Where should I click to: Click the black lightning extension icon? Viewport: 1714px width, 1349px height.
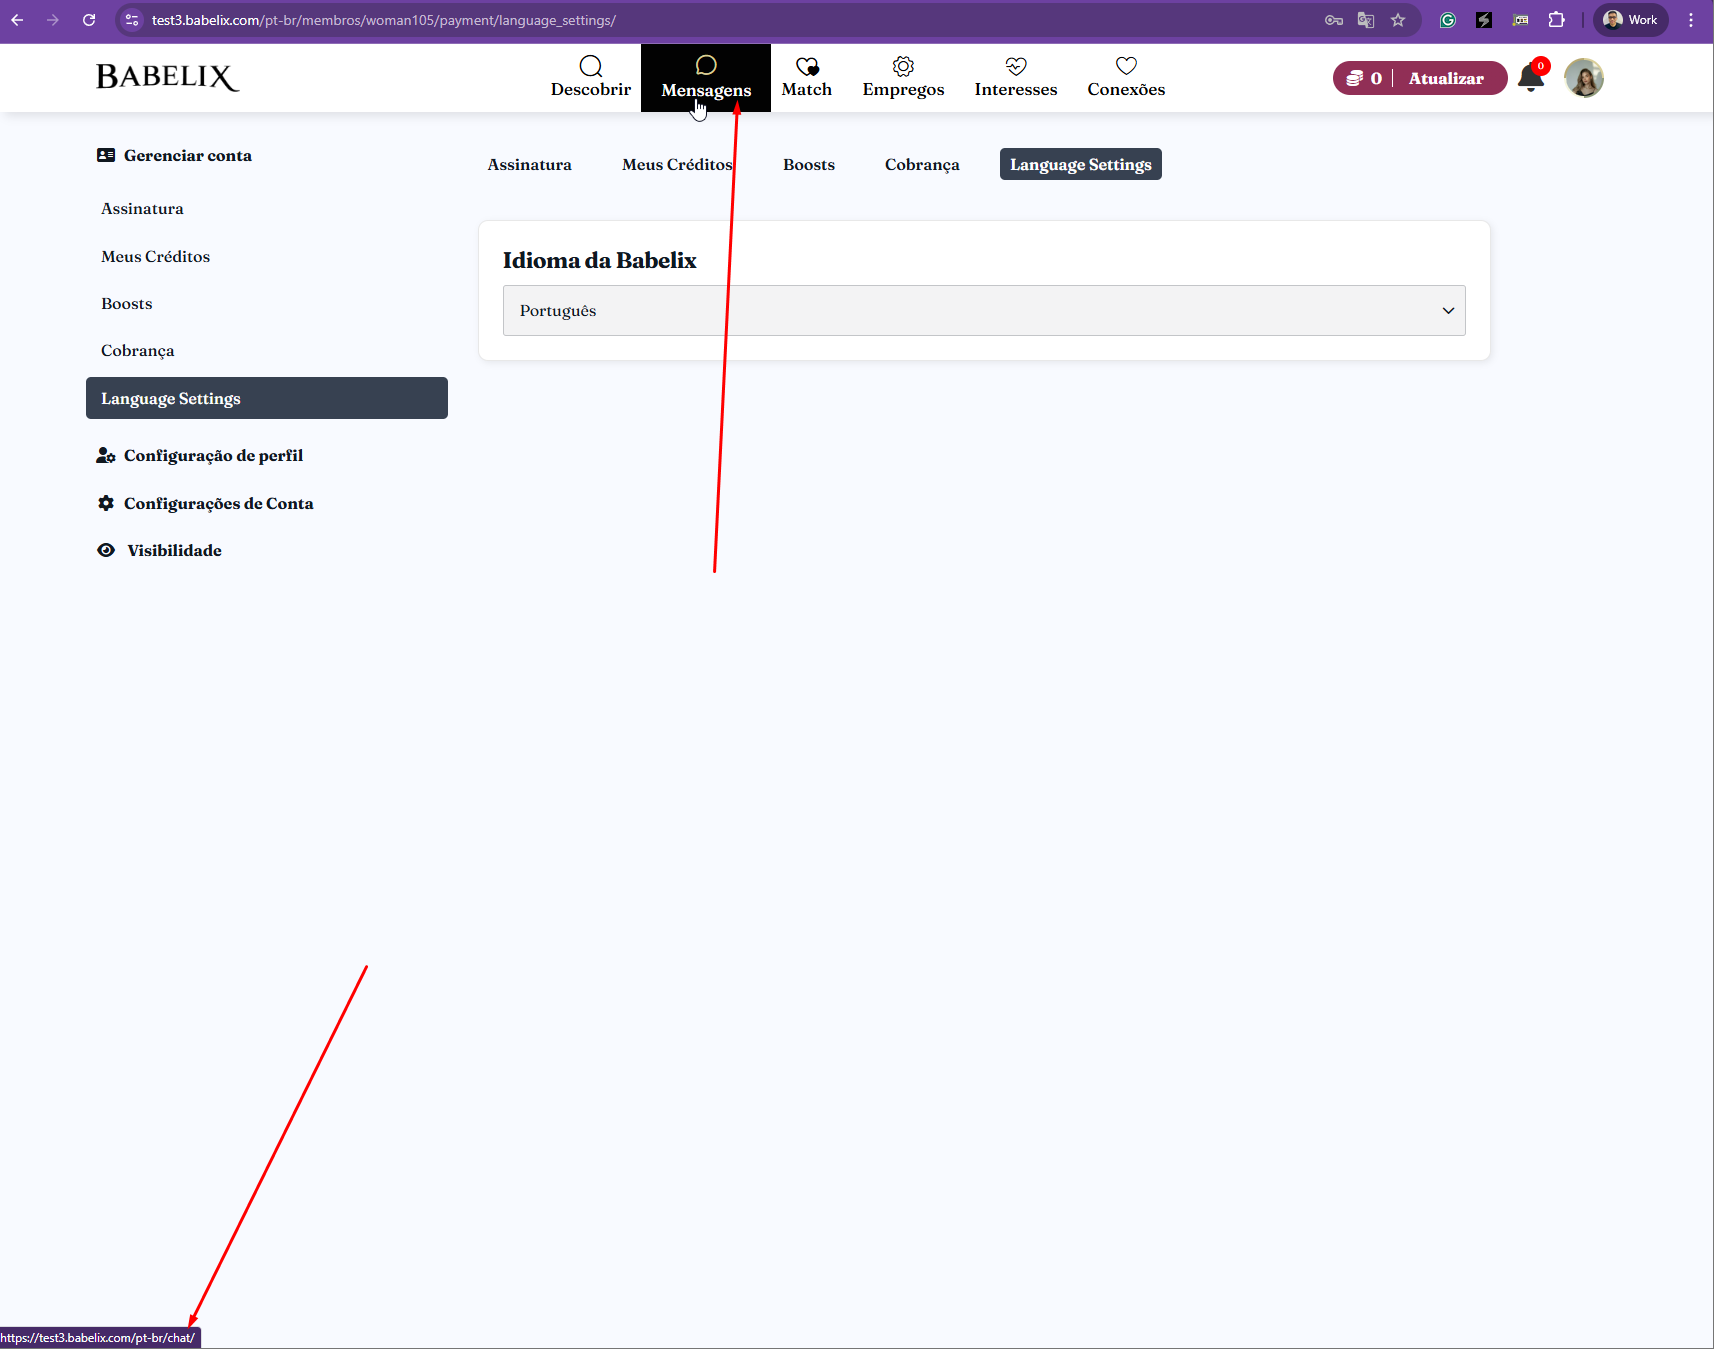(1484, 20)
